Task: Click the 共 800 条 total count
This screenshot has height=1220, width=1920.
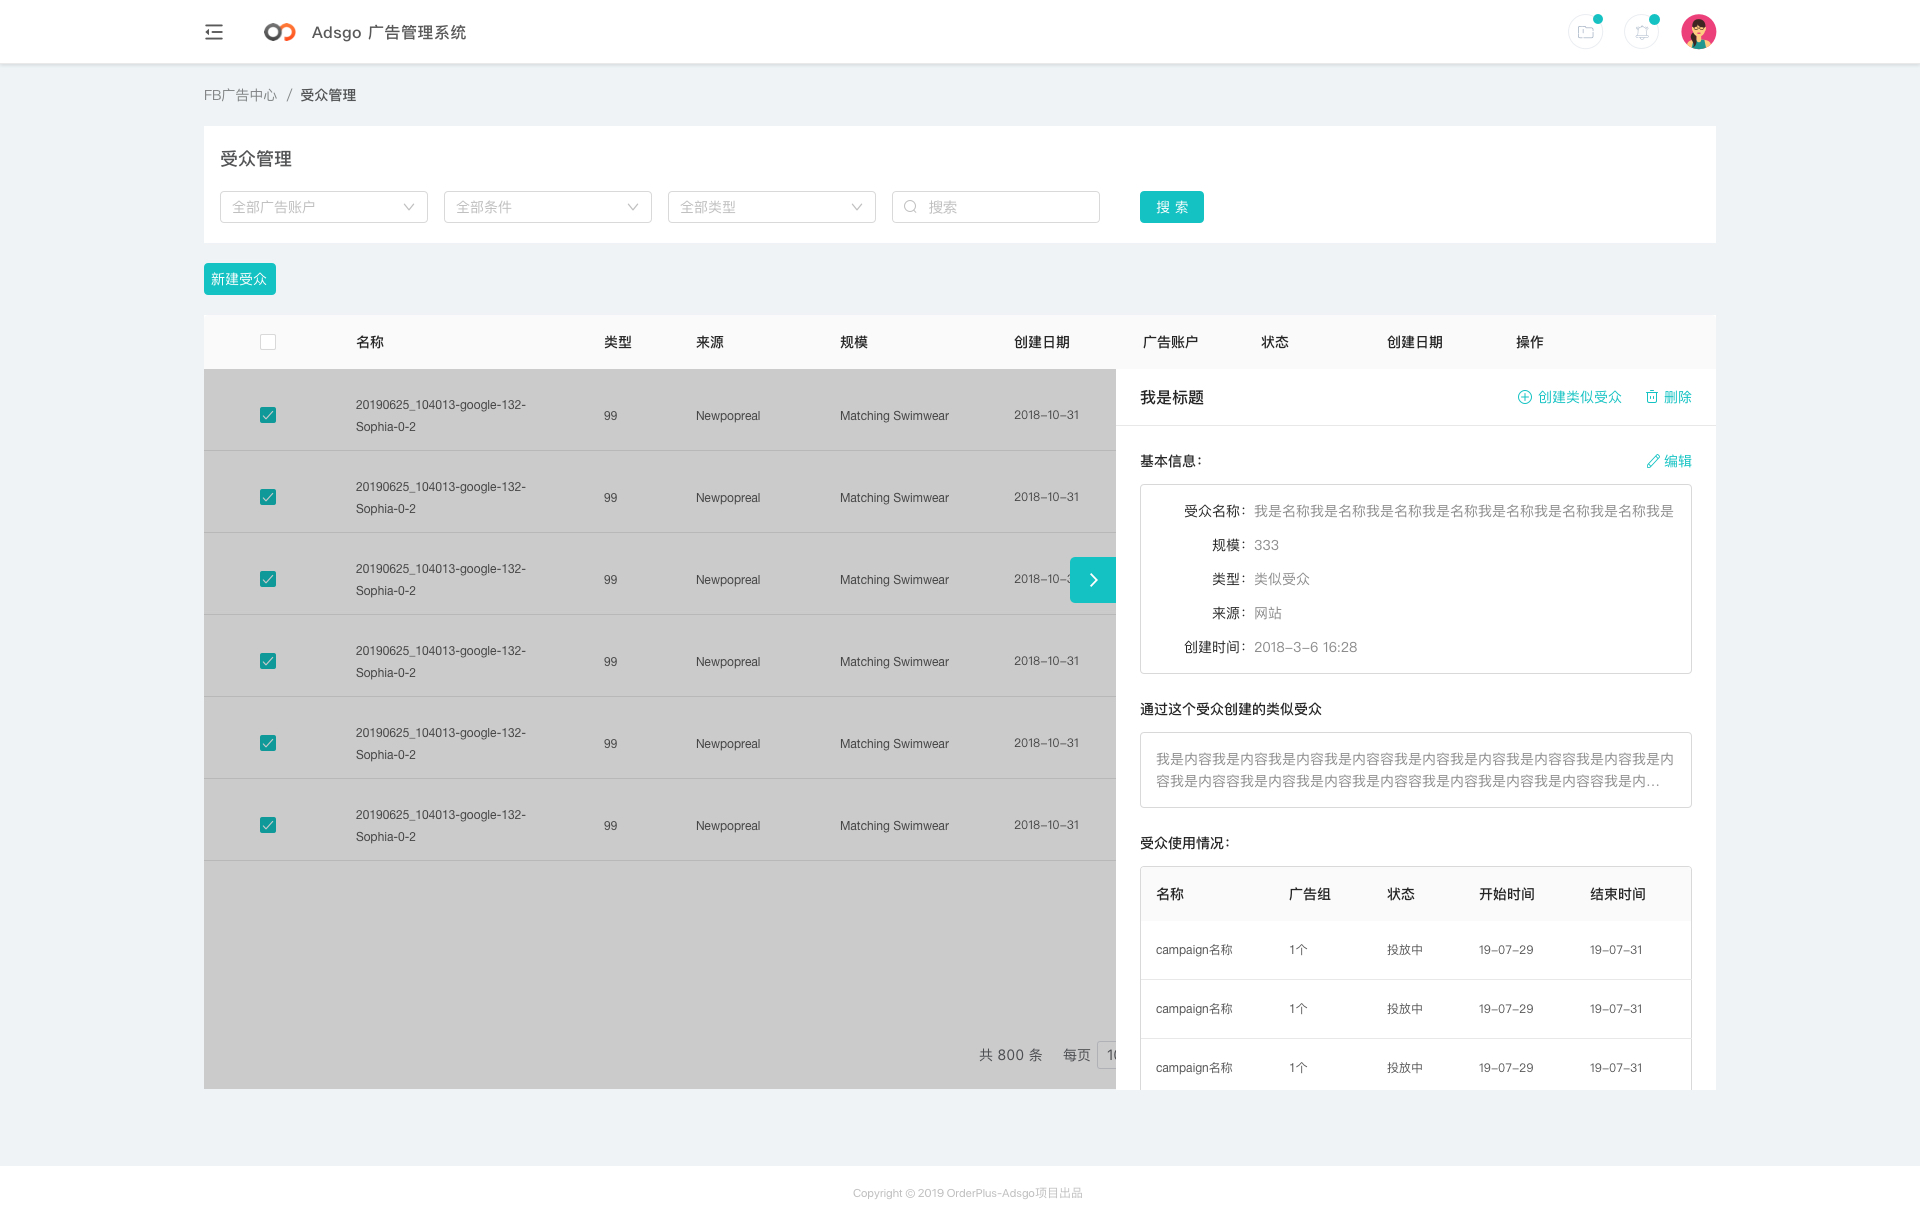Action: point(1011,1055)
